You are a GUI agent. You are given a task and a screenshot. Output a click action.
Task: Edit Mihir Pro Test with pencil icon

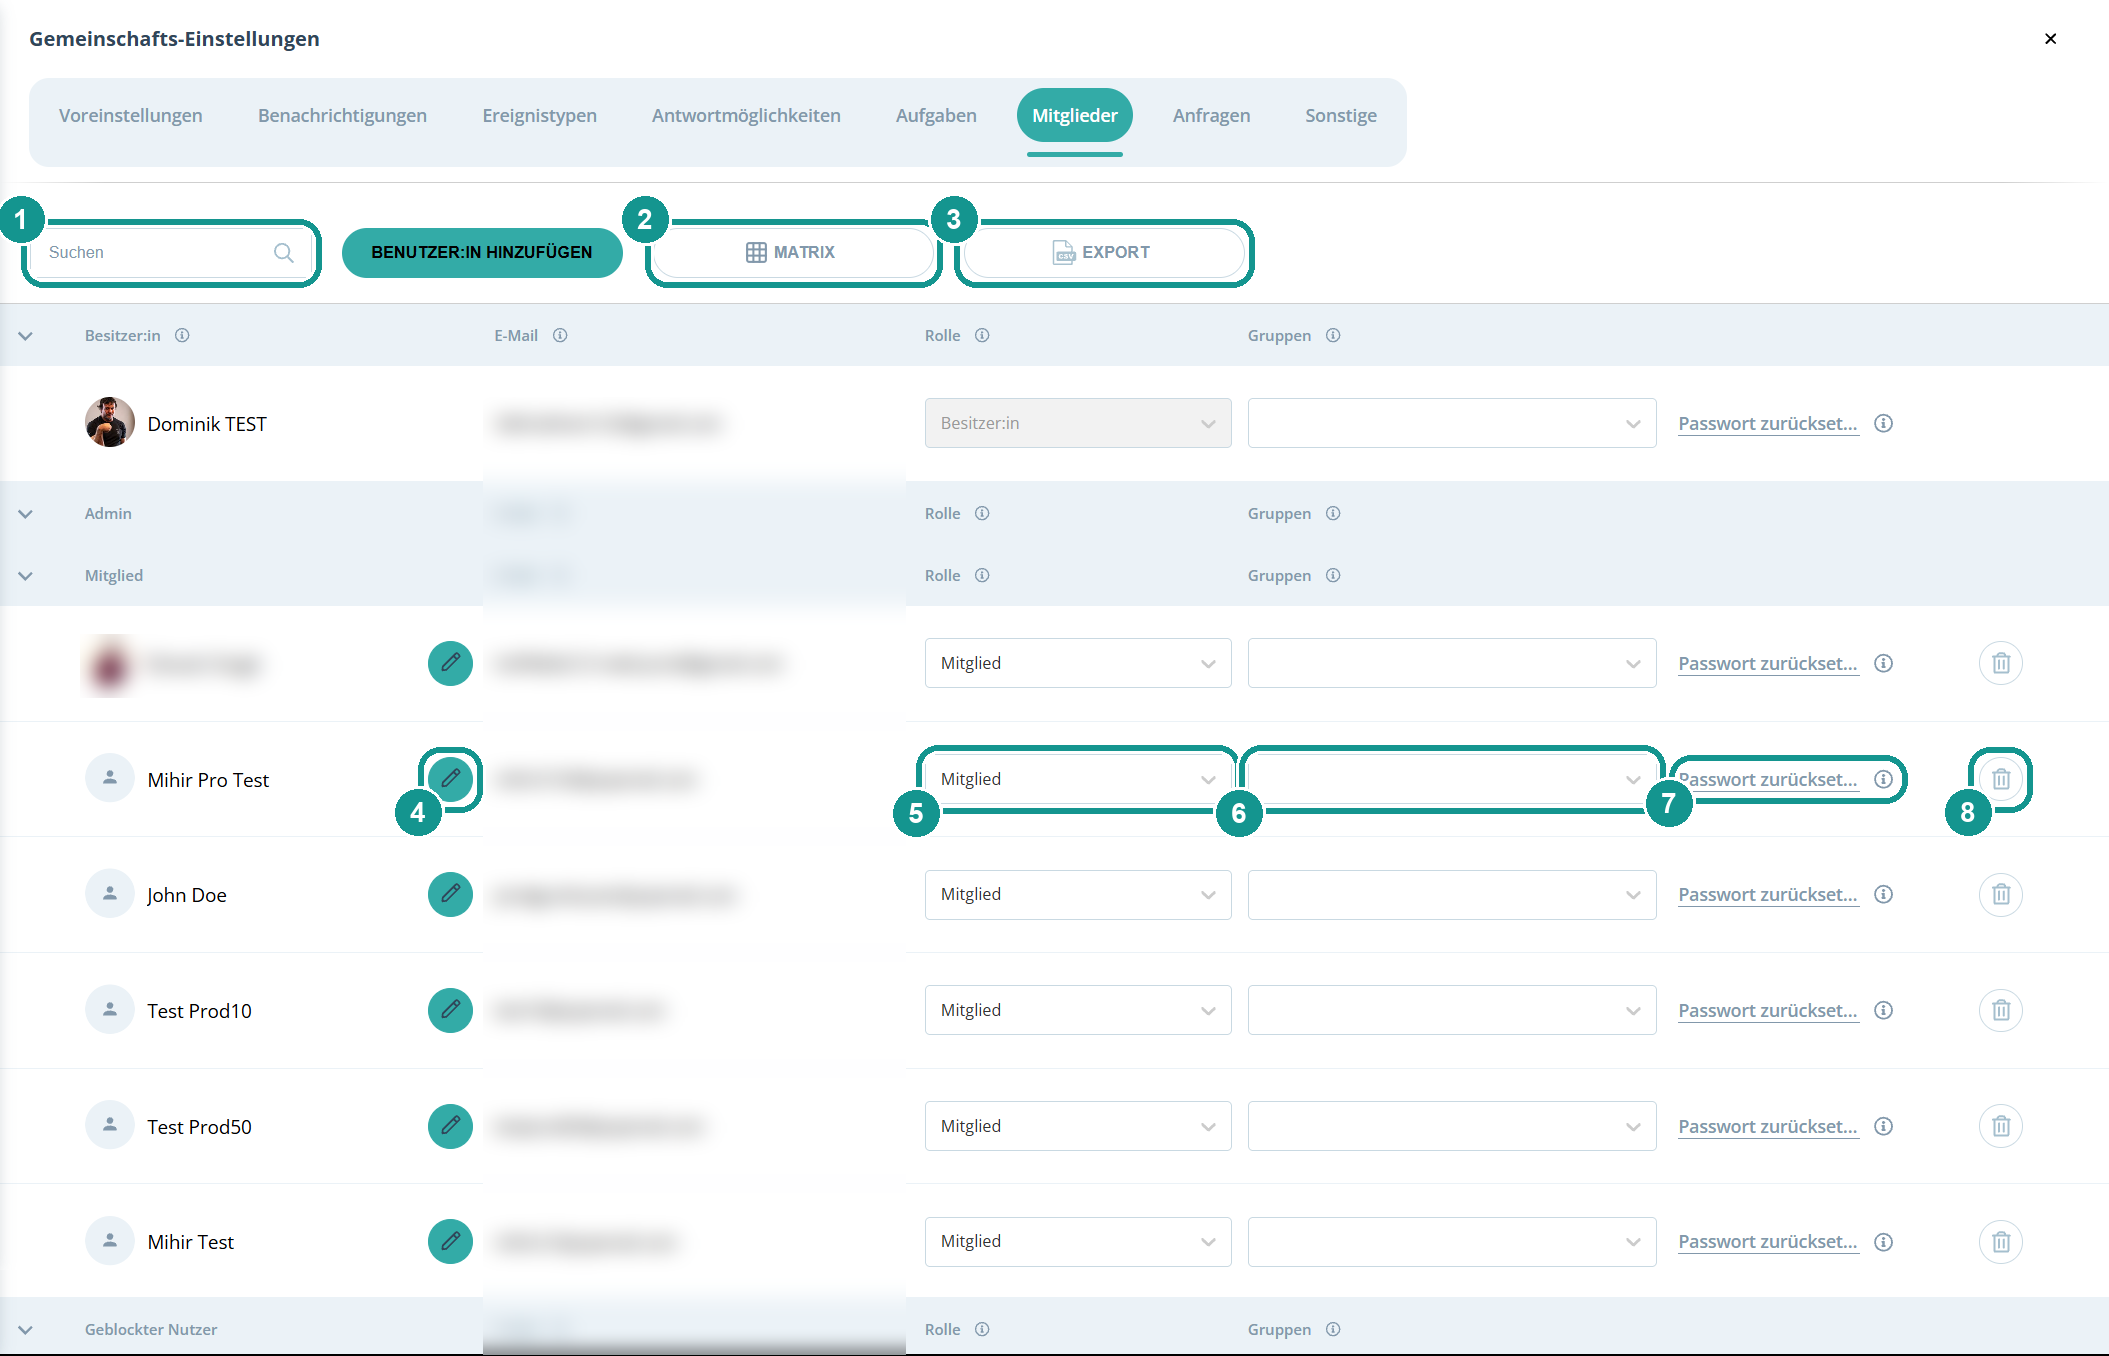point(450,778)
